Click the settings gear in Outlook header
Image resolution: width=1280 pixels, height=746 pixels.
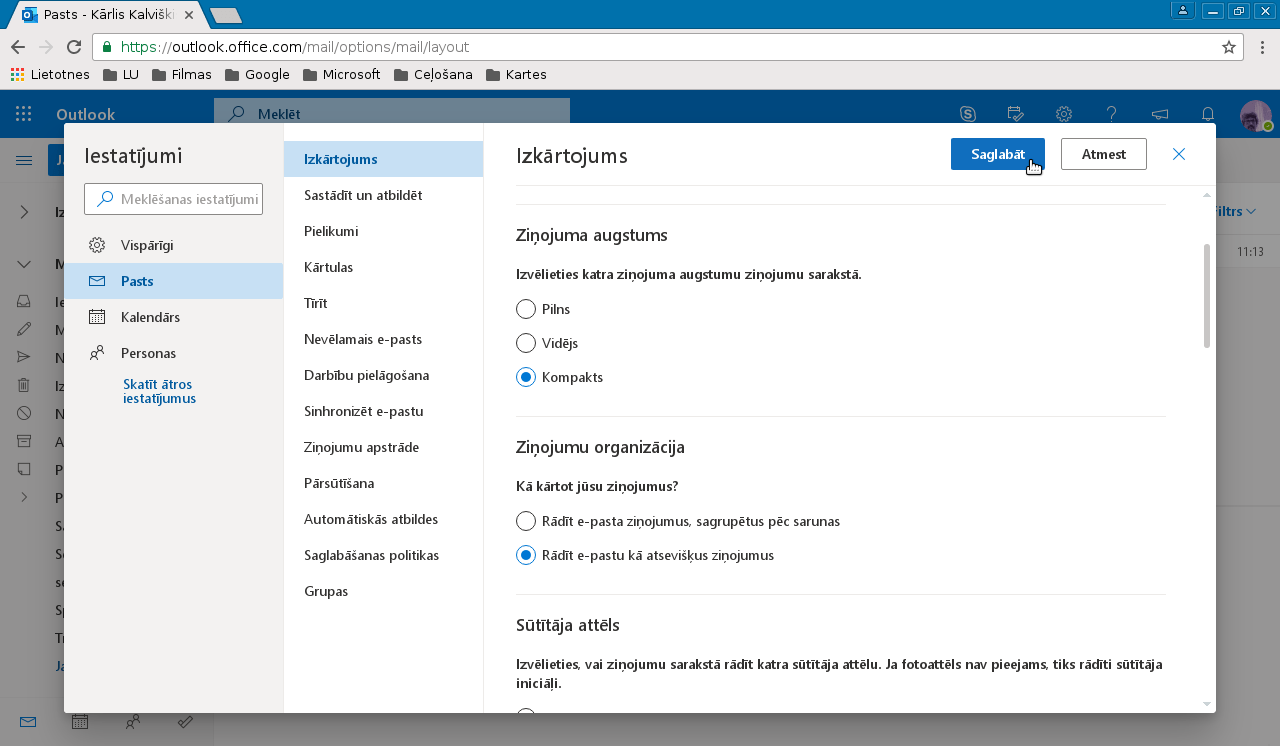[x=1064, y=114]
